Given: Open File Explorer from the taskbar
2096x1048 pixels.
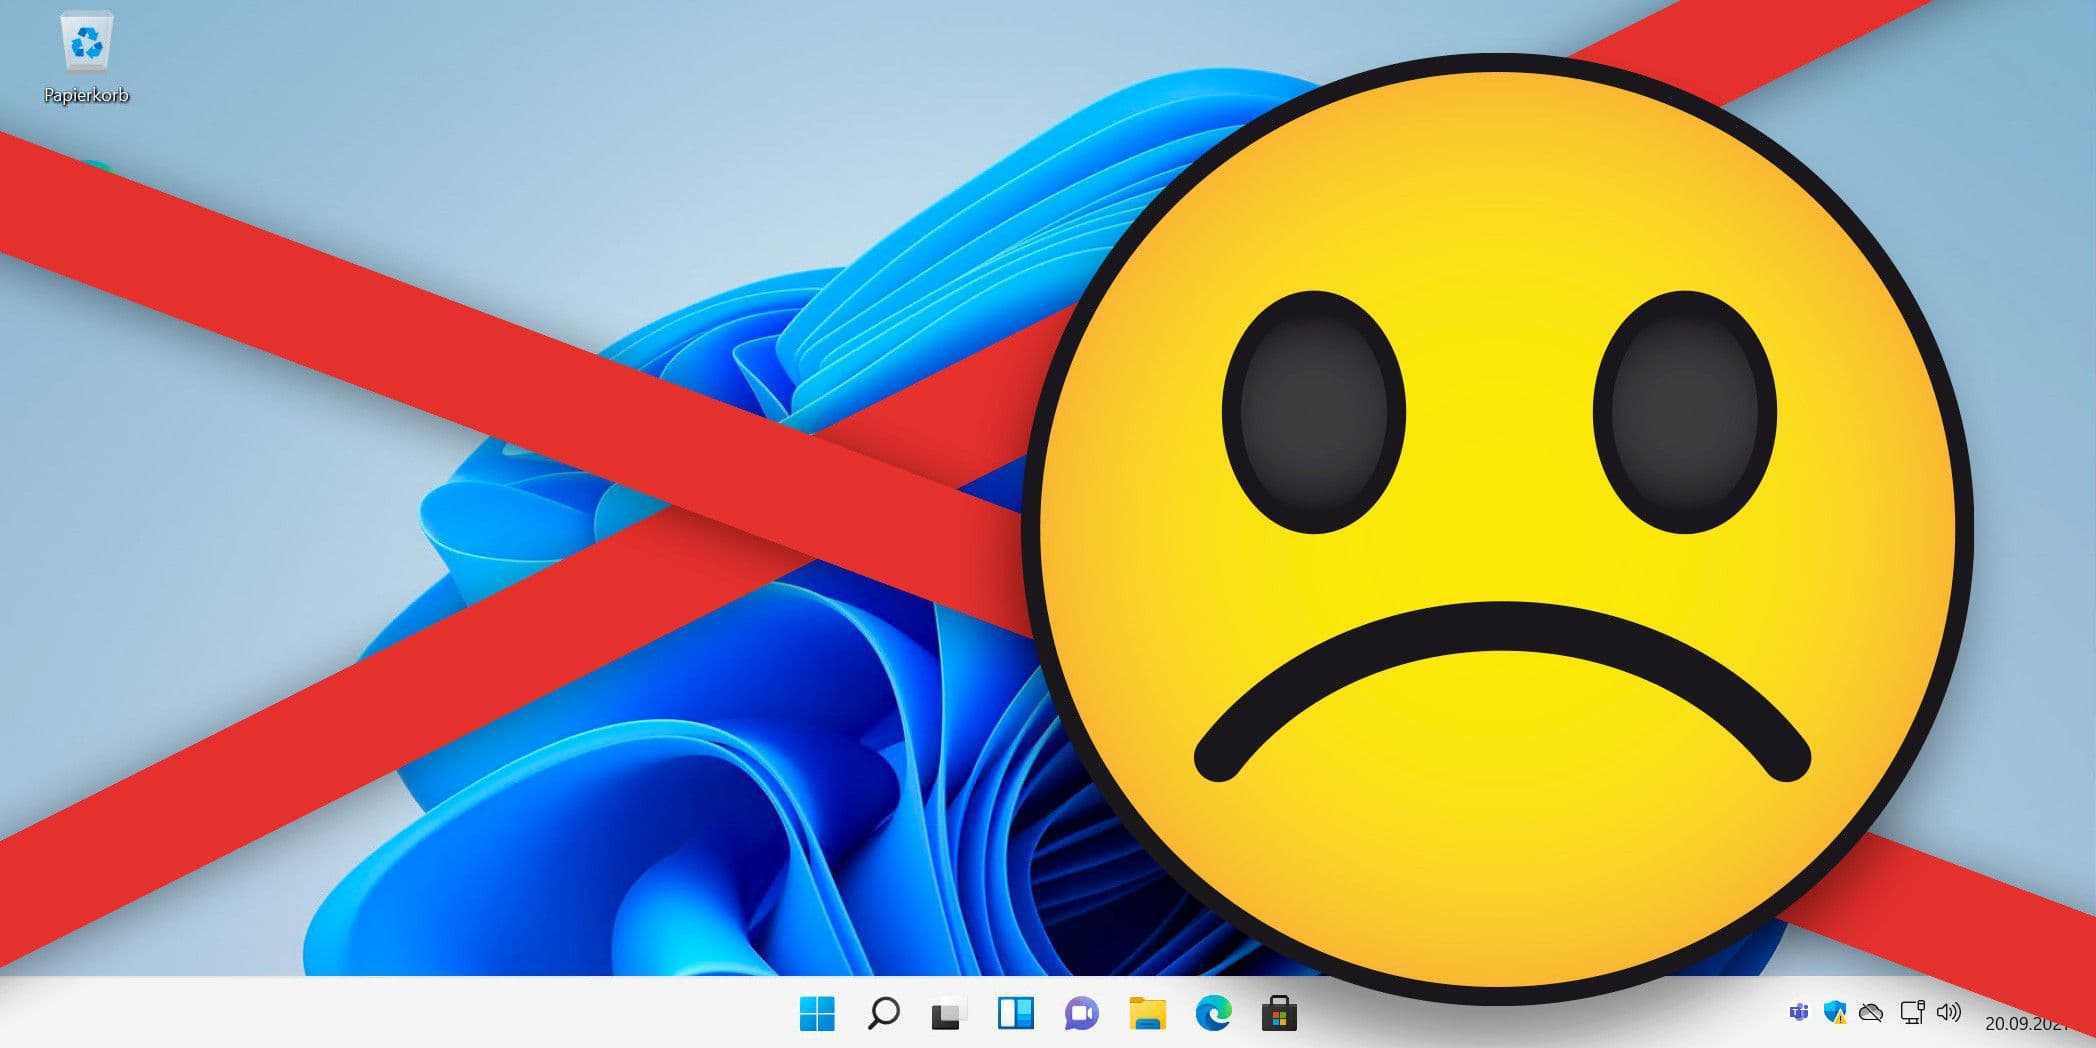Looking at the screenshot, I should coord(1148,1014).
